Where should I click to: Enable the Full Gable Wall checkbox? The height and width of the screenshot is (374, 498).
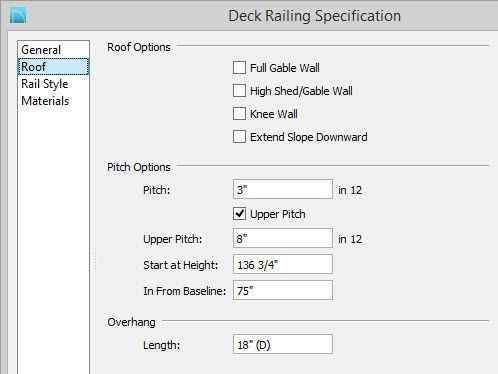point(239,68)
